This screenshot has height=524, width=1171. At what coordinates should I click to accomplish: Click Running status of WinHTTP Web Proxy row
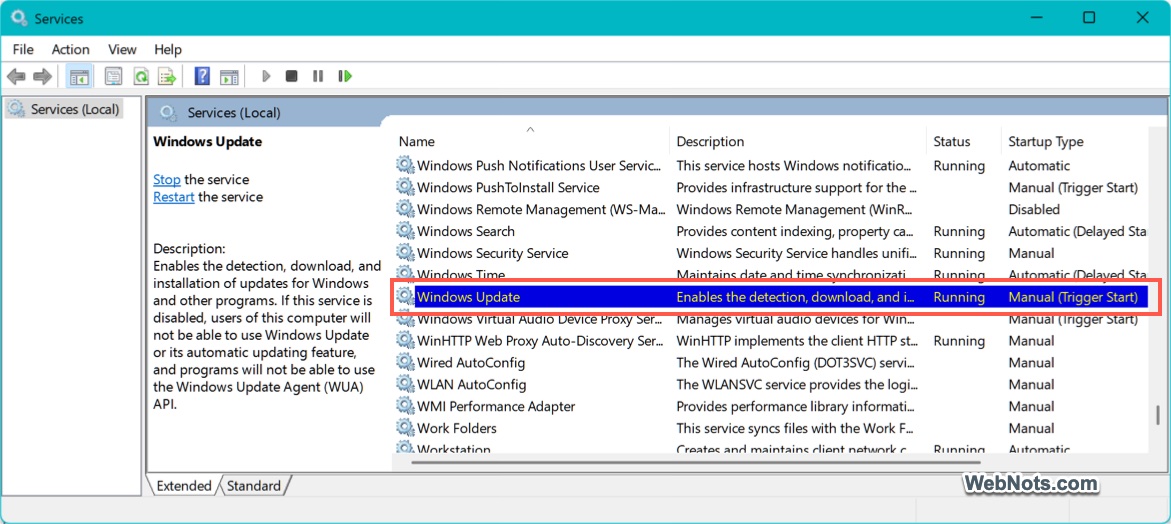(x=959, y=341)
